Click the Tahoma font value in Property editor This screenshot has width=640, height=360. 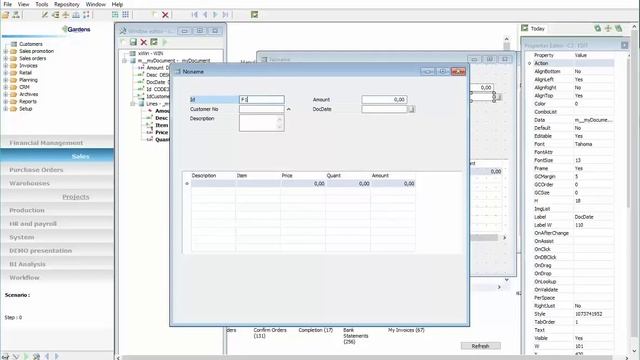pyautogui.click(x=583, y=144)
